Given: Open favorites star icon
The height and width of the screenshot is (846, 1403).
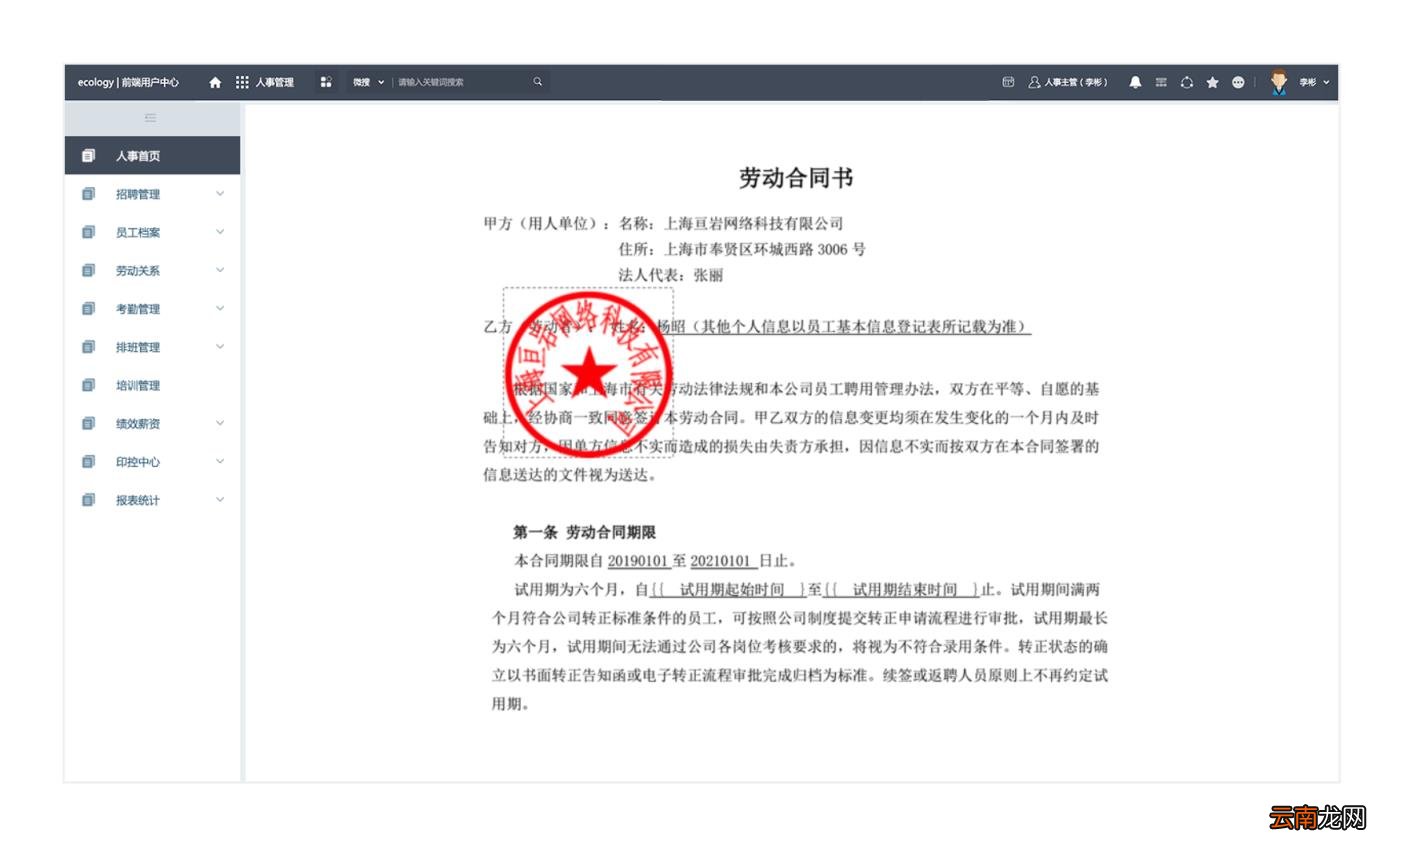Looking at the screenshot, I should (1212, 82).
